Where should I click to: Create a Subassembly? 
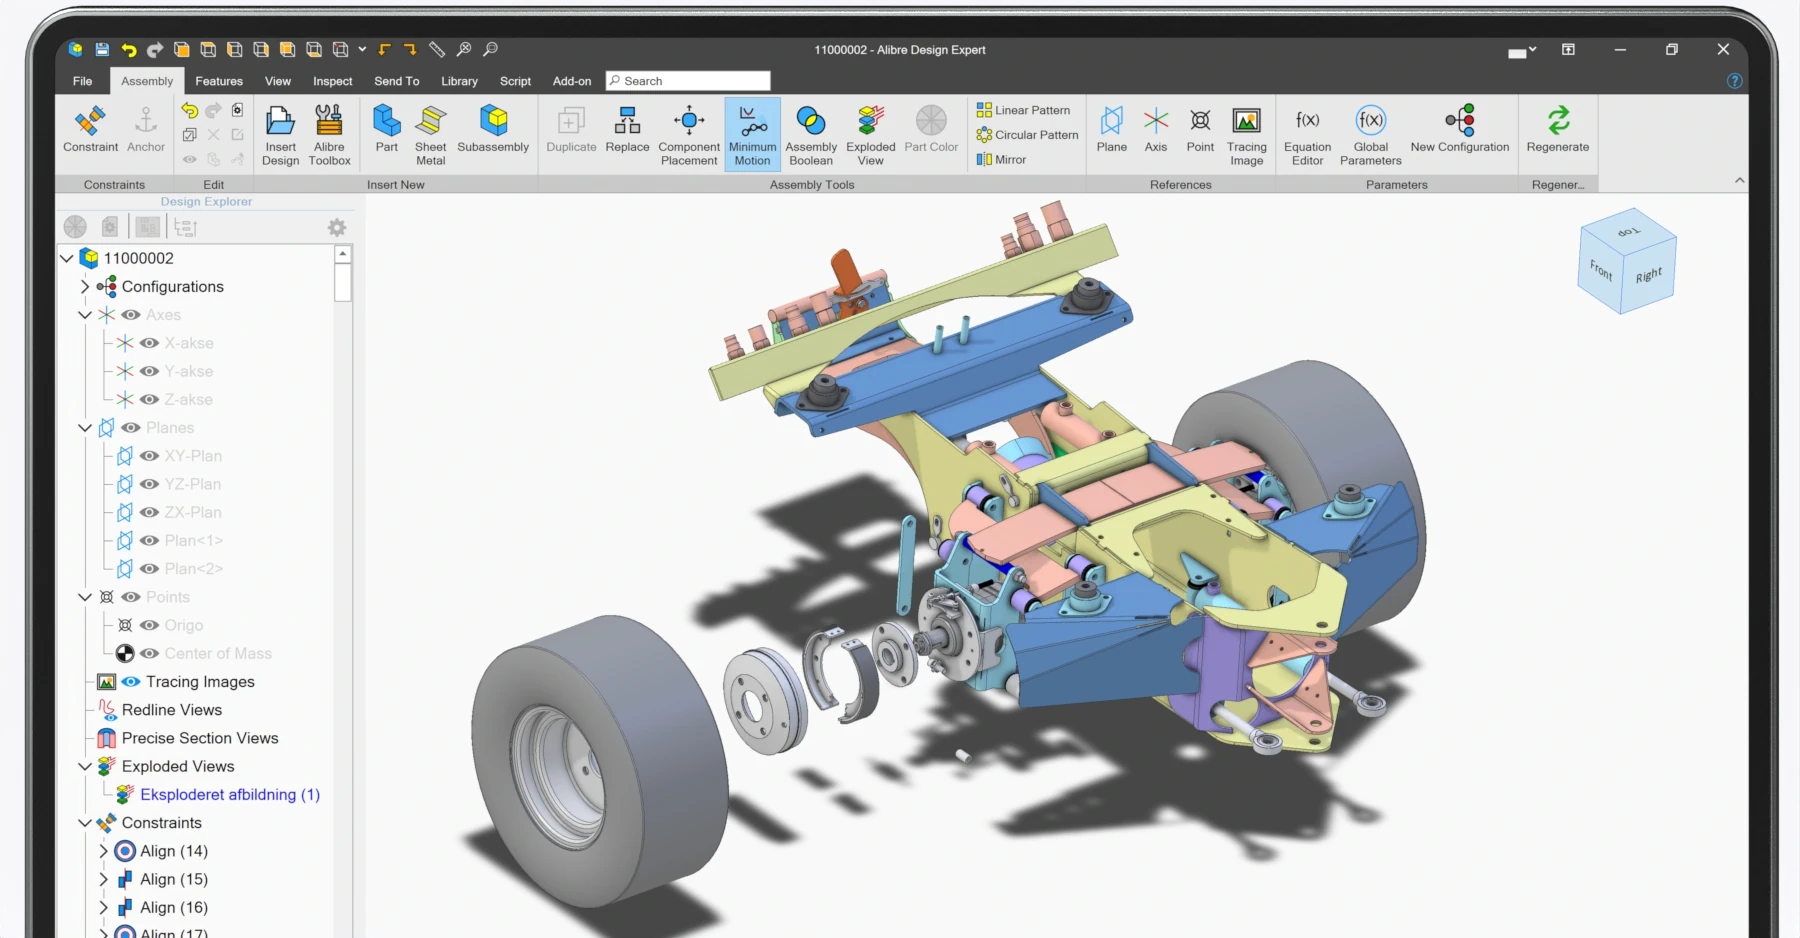493,132
